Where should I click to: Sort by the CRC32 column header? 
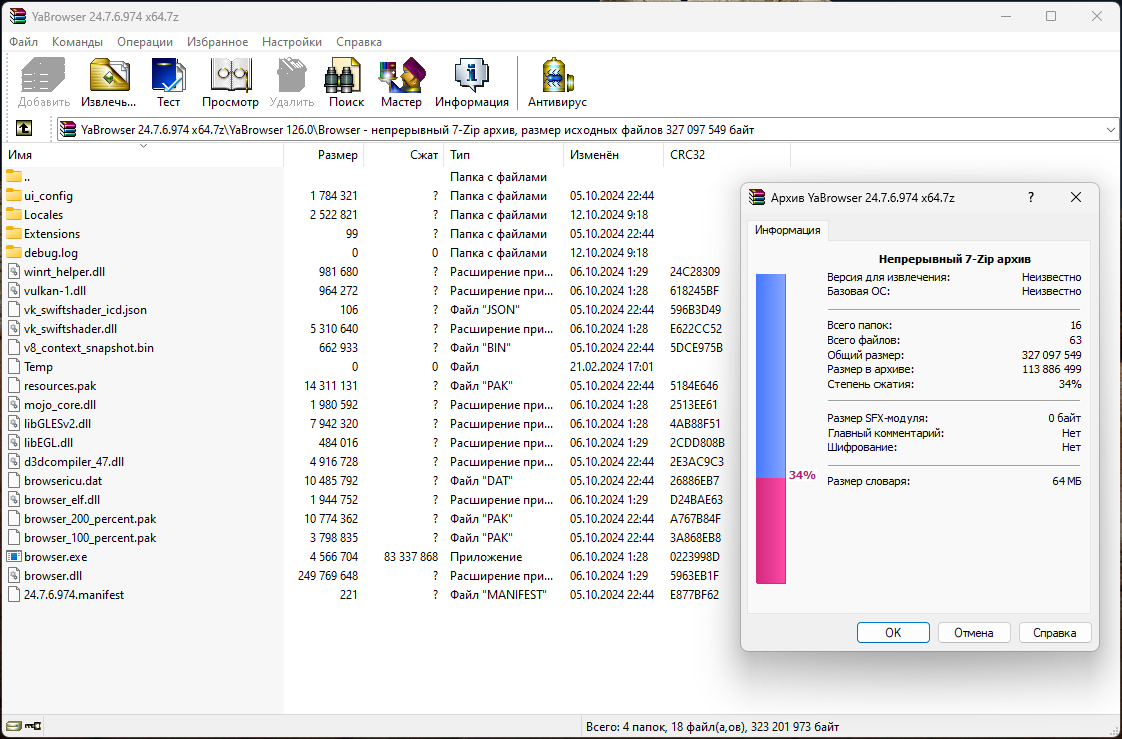727,155
